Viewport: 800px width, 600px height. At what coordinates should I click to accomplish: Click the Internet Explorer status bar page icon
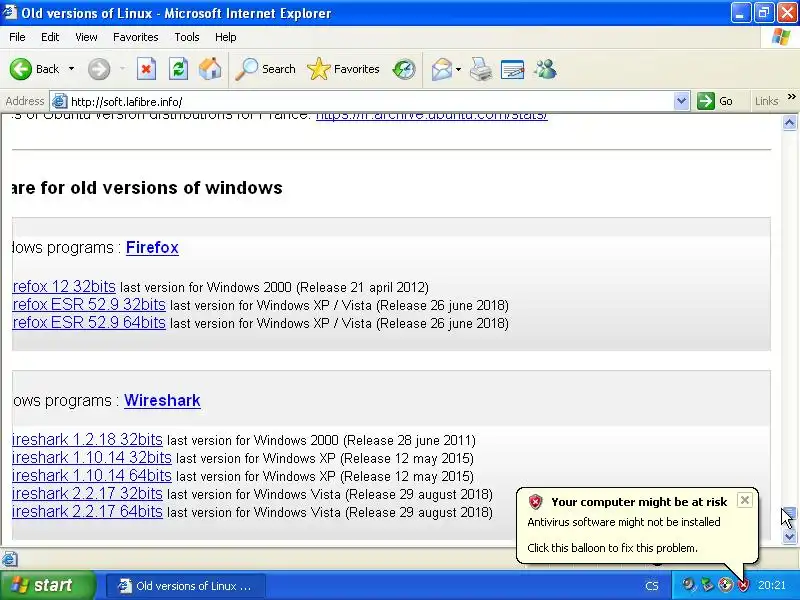pyautogui.click(x=10, y=559)
